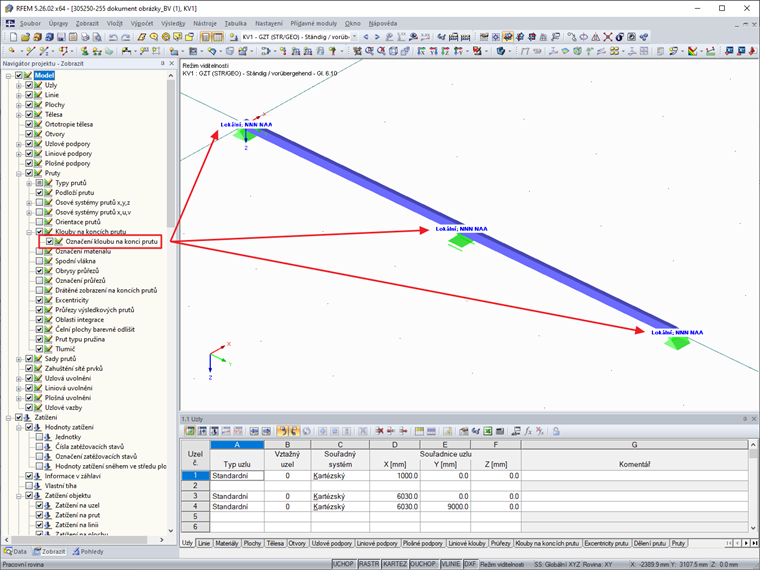Open the Výsledky menu
760x570 pixels.
pyautogui.click(x=173, y=23)
